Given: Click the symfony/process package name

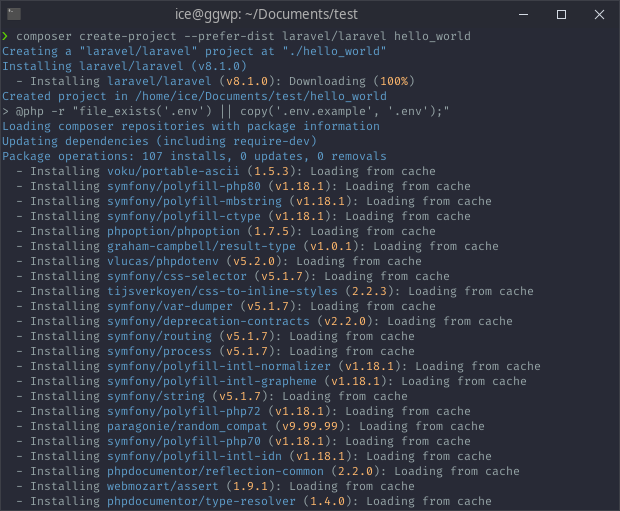Looking at the screenshot, I should point(159,351).
